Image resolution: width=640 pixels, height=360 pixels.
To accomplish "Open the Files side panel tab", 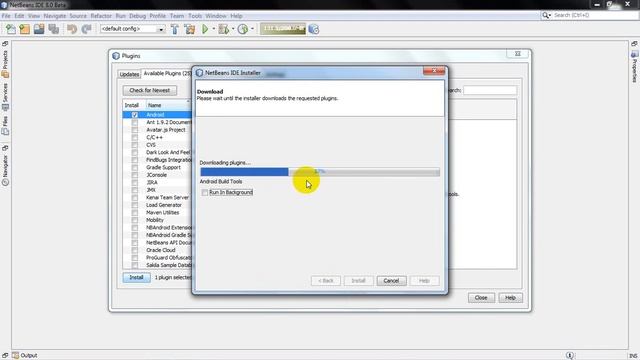I will 5,126.
